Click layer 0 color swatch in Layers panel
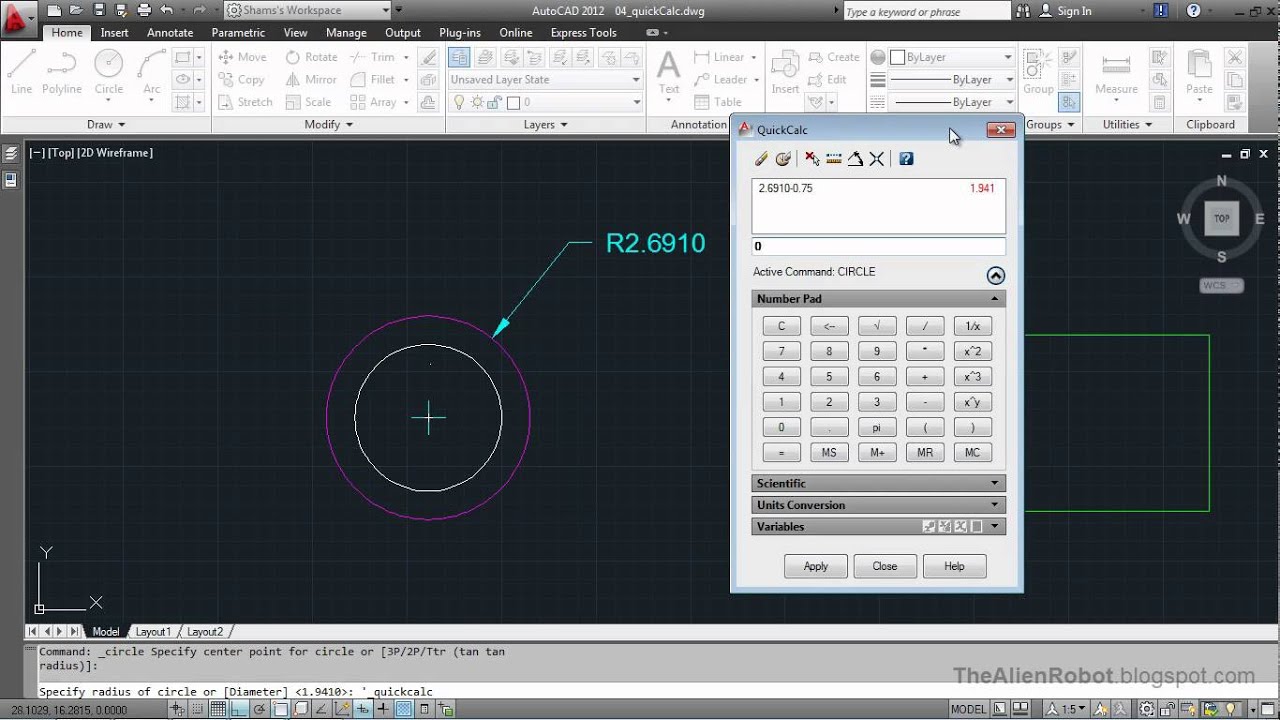Image resolution: width=1280 pixels, height=720 pixels. 513,102
